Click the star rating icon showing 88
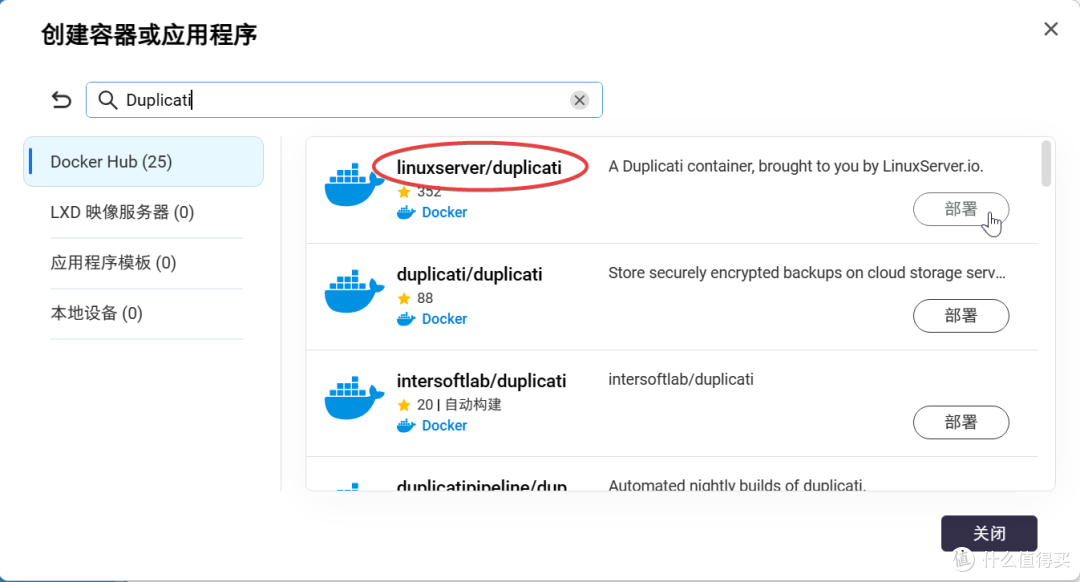The image size is (1080, 582). click(x=404, y=298)
